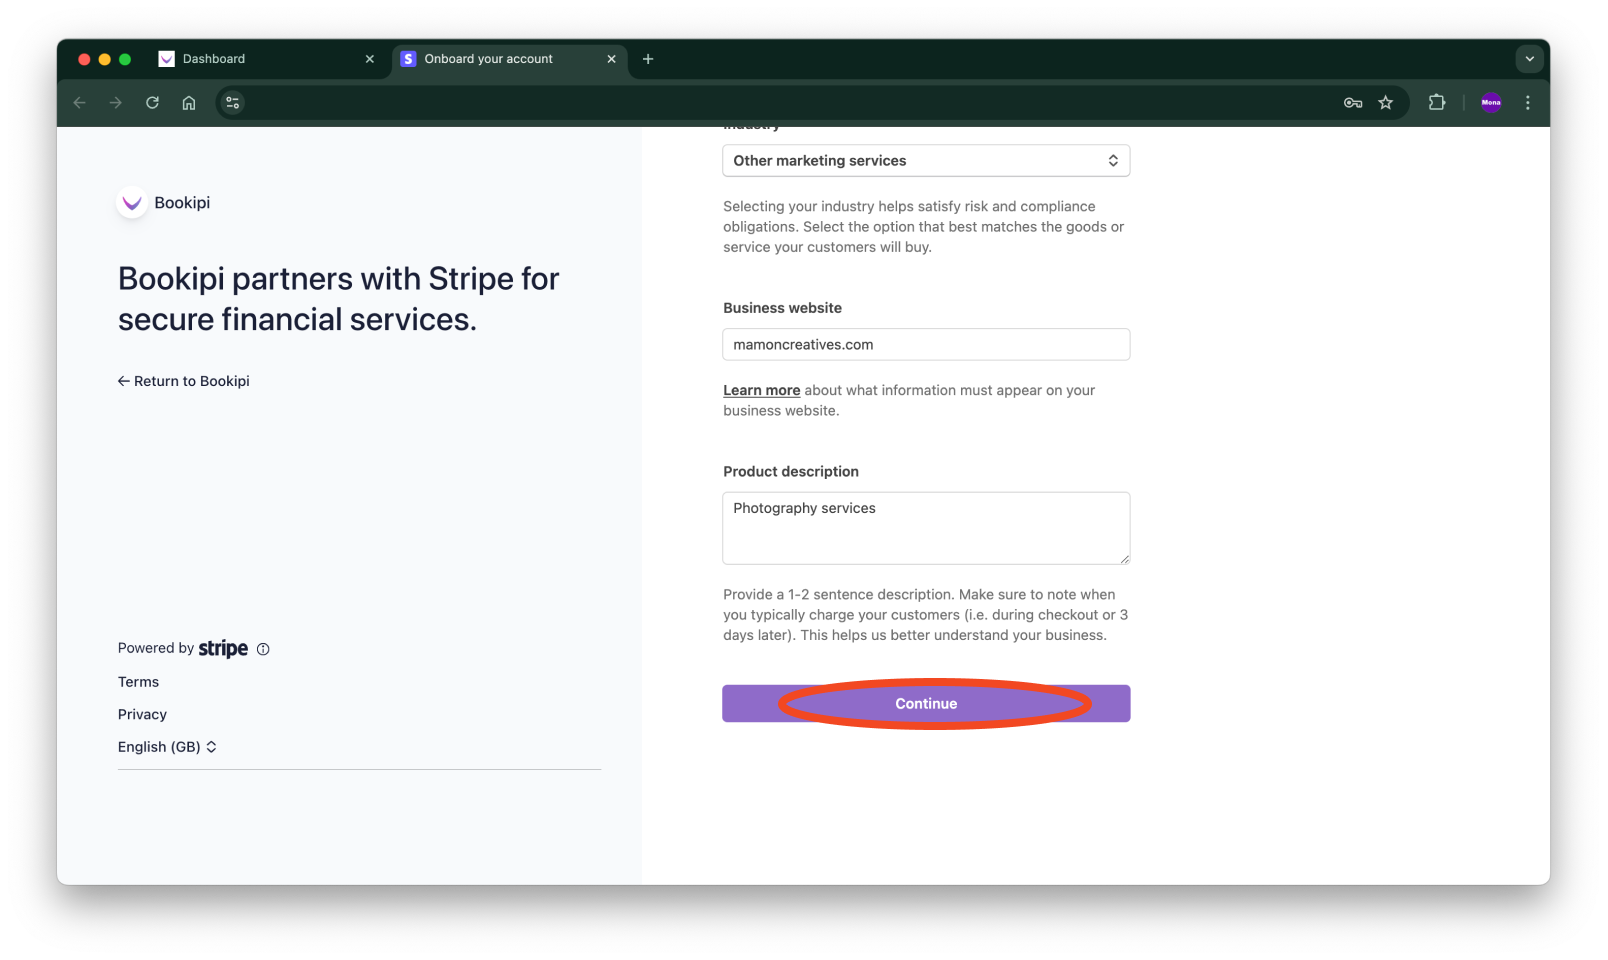Expand the tab search chevron
Screen dimensions: 1608x960
point(1529,58)
